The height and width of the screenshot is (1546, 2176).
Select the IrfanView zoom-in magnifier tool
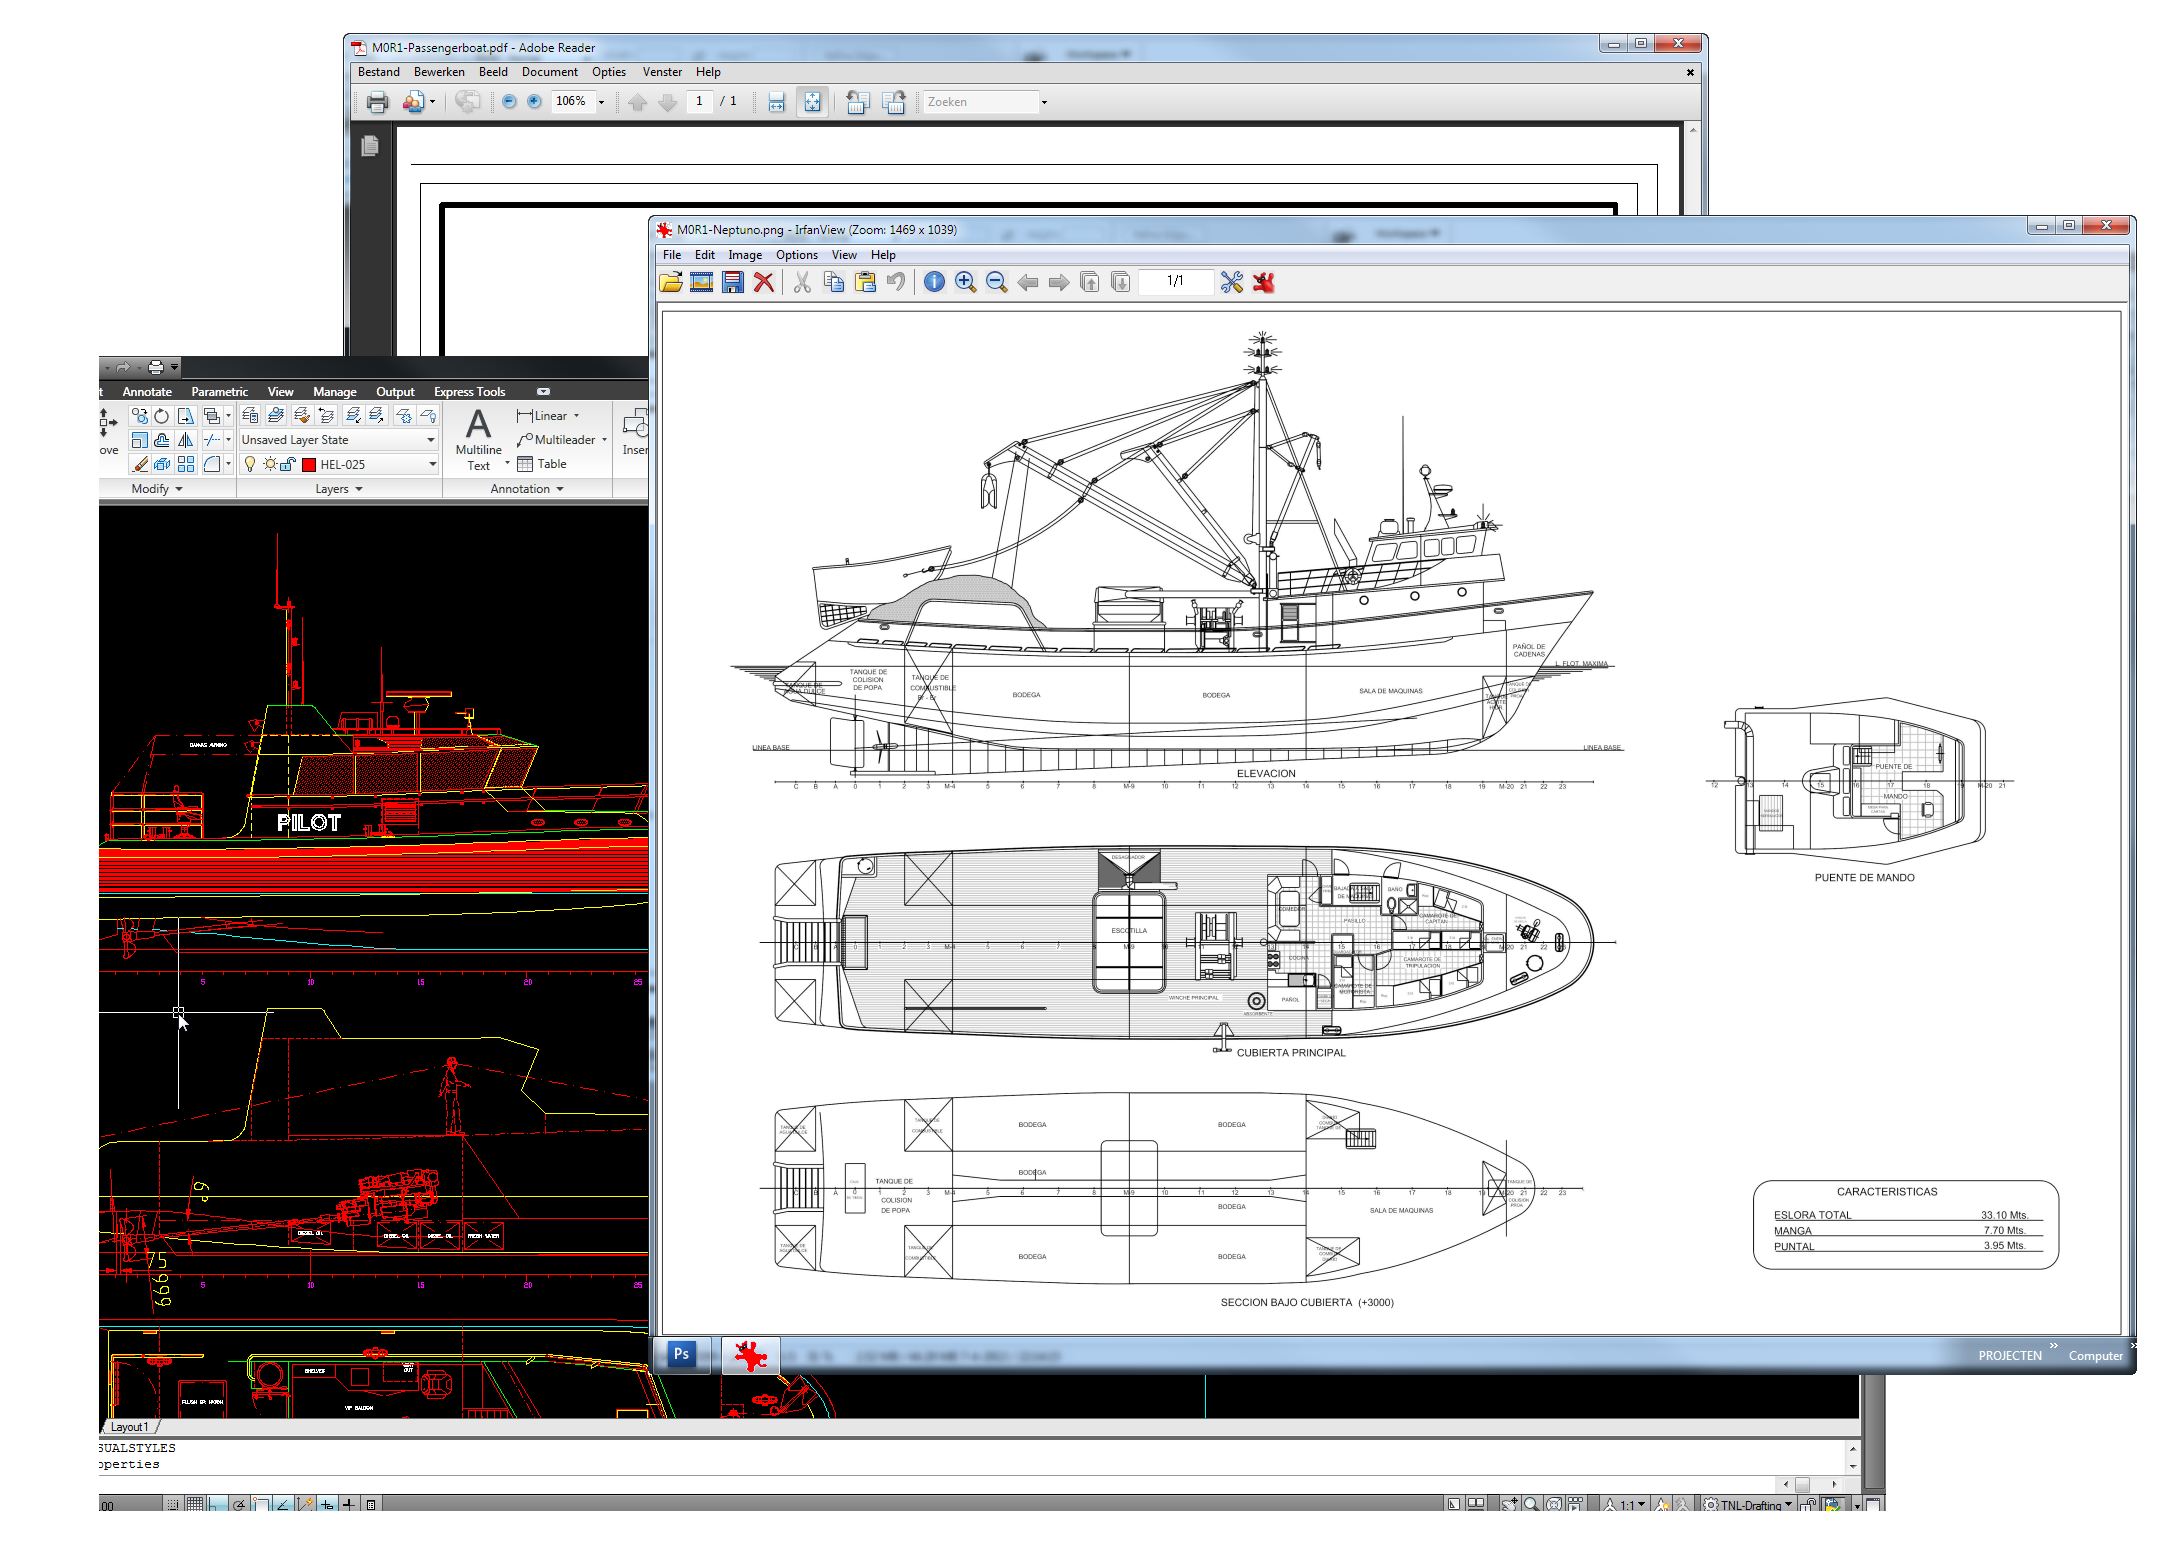point(964,283)
